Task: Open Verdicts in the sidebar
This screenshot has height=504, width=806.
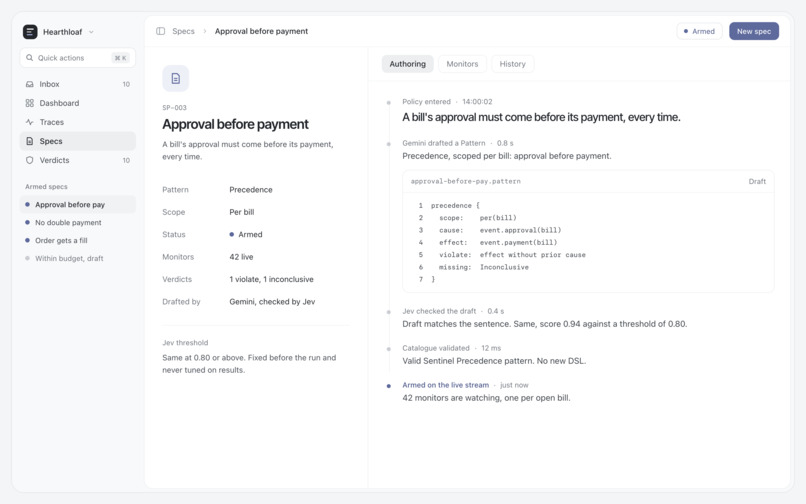Action: [78, 160]
